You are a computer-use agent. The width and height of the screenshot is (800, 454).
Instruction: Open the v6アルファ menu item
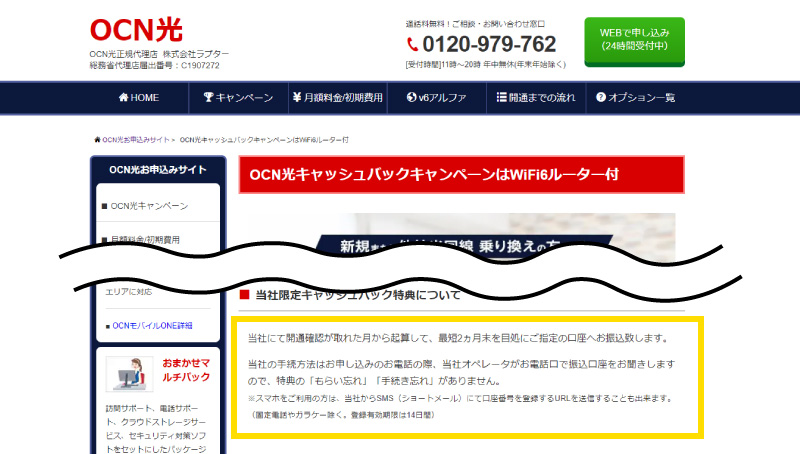[x=437, y=97]
